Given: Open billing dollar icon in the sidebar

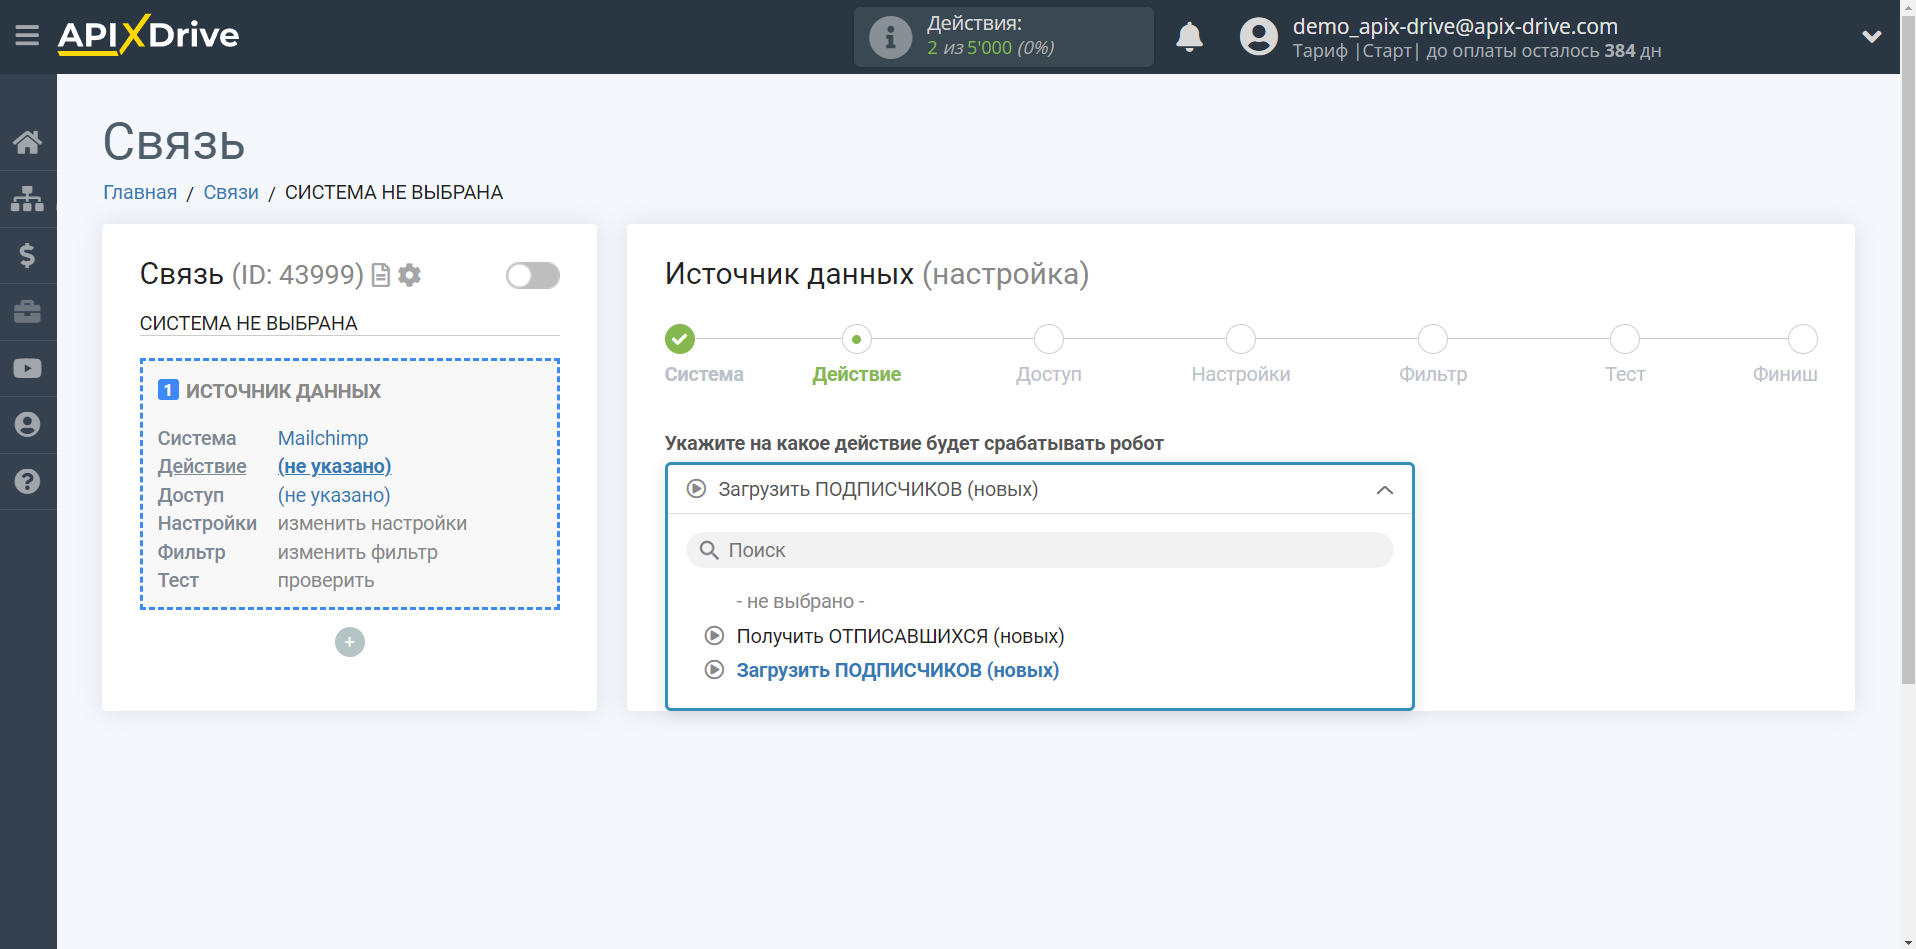Looking at the screenshot, I should [28, 255].
